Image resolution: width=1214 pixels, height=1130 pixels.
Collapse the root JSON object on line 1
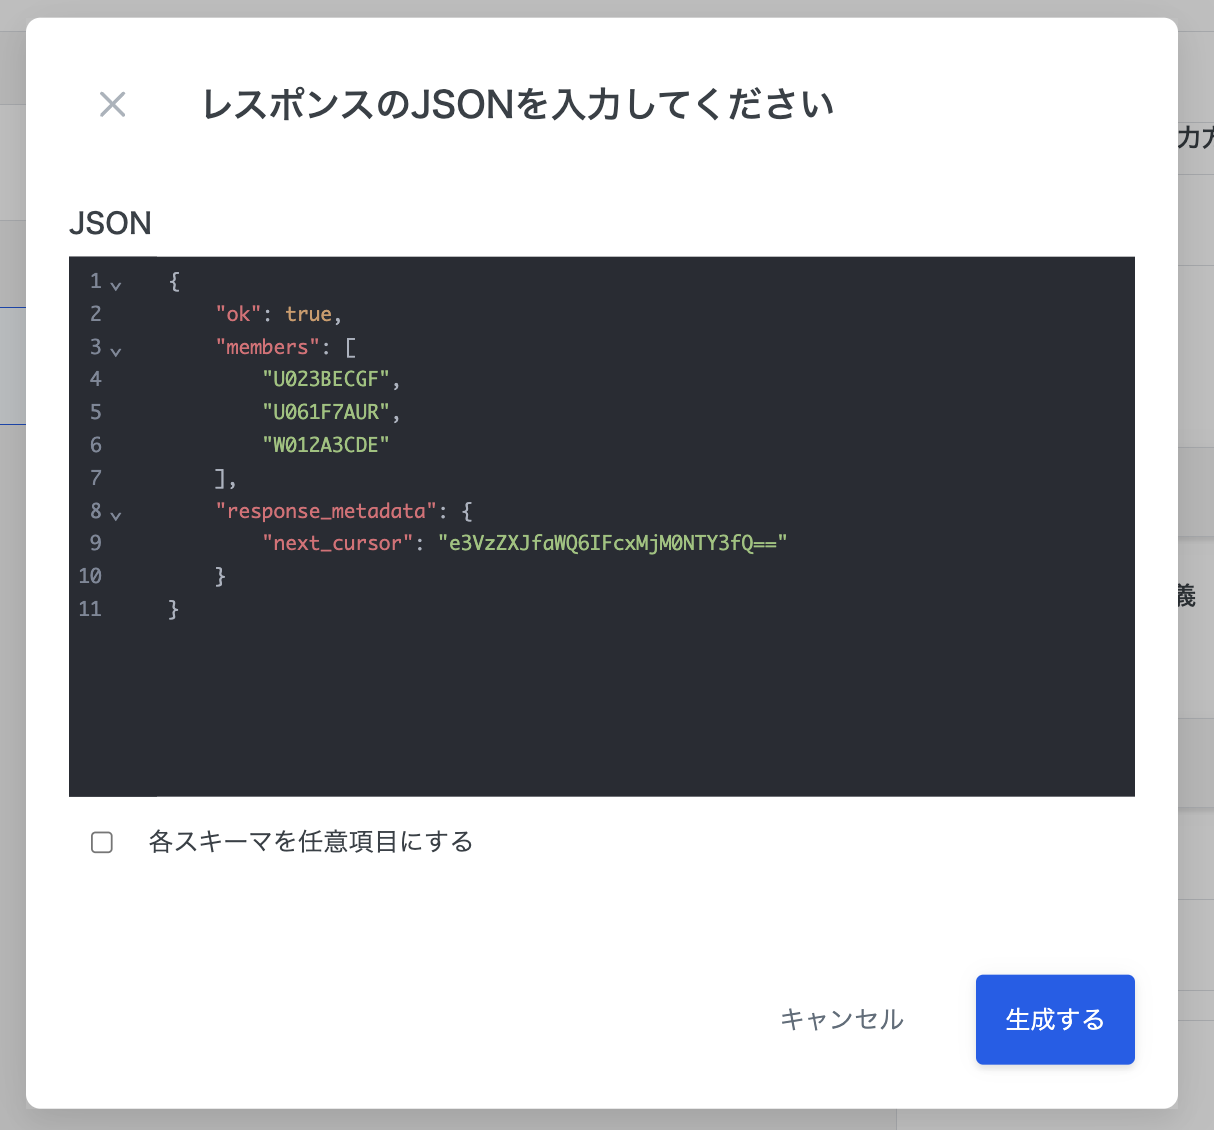(117, 285)
